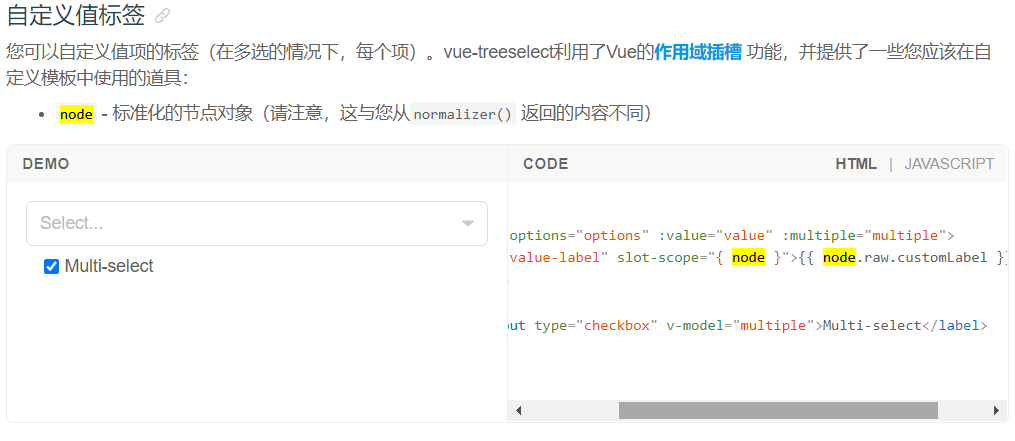Open the 作用域插槽 link
The image size is (1015, 441).
point(697,52)
